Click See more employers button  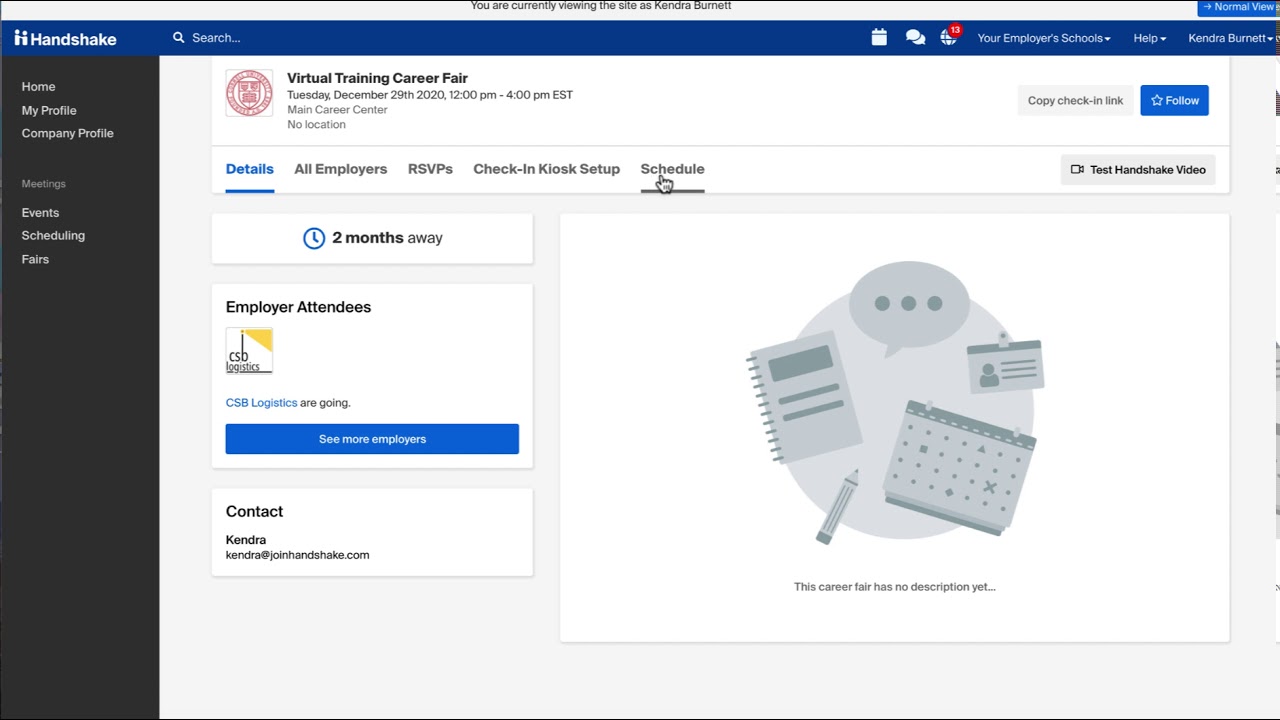[372, 439]
